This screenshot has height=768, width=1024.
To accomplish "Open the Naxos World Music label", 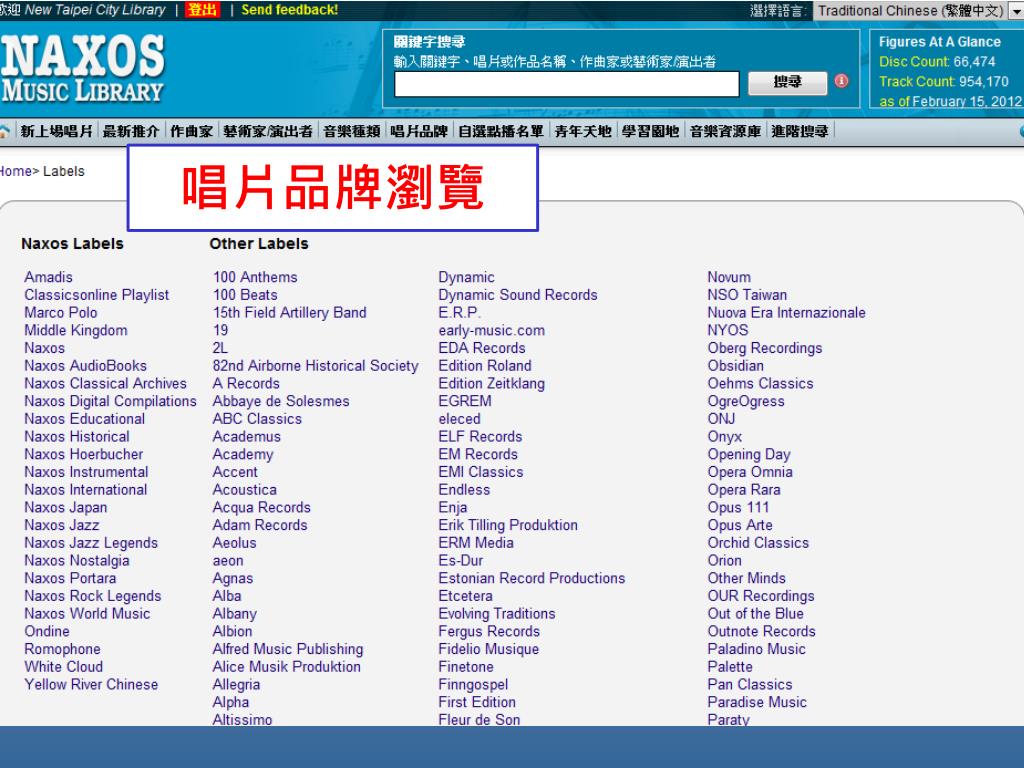I will click(87, 613).
